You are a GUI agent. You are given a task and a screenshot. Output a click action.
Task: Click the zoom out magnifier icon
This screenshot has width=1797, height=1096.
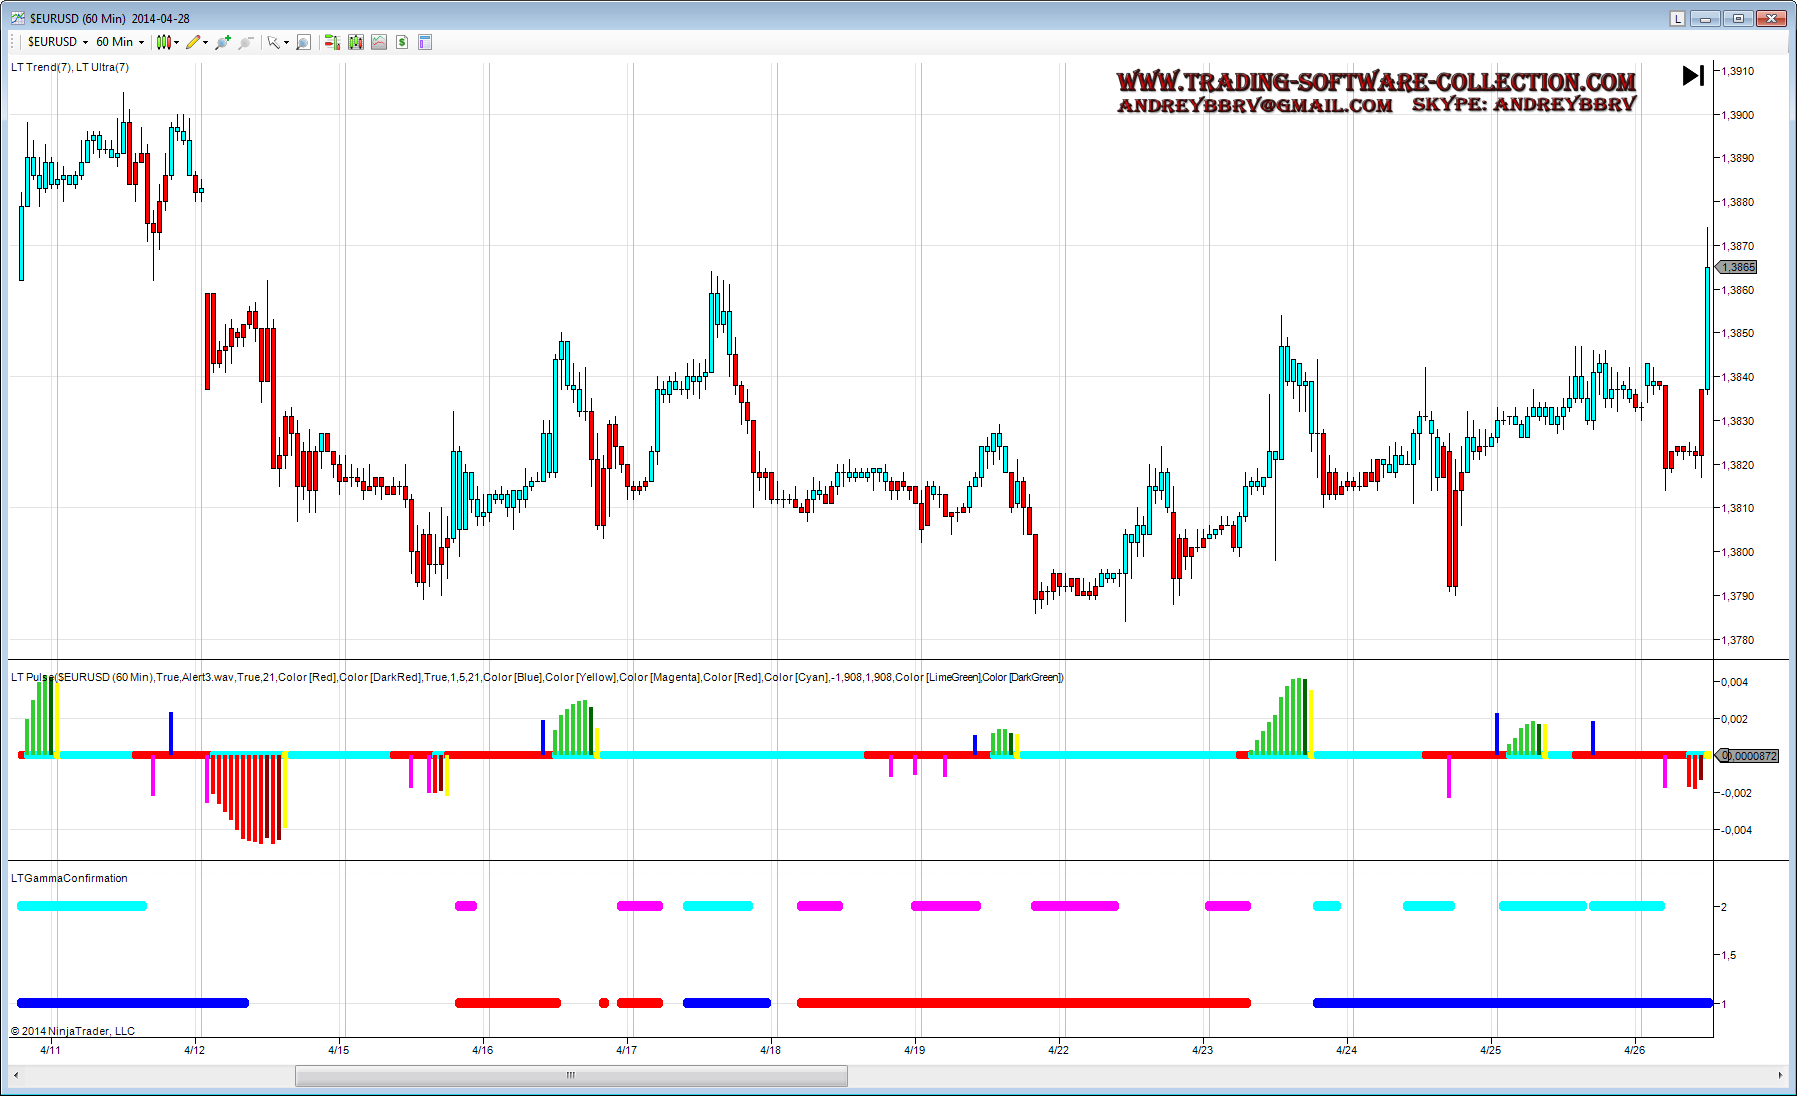tap(245, 42)
